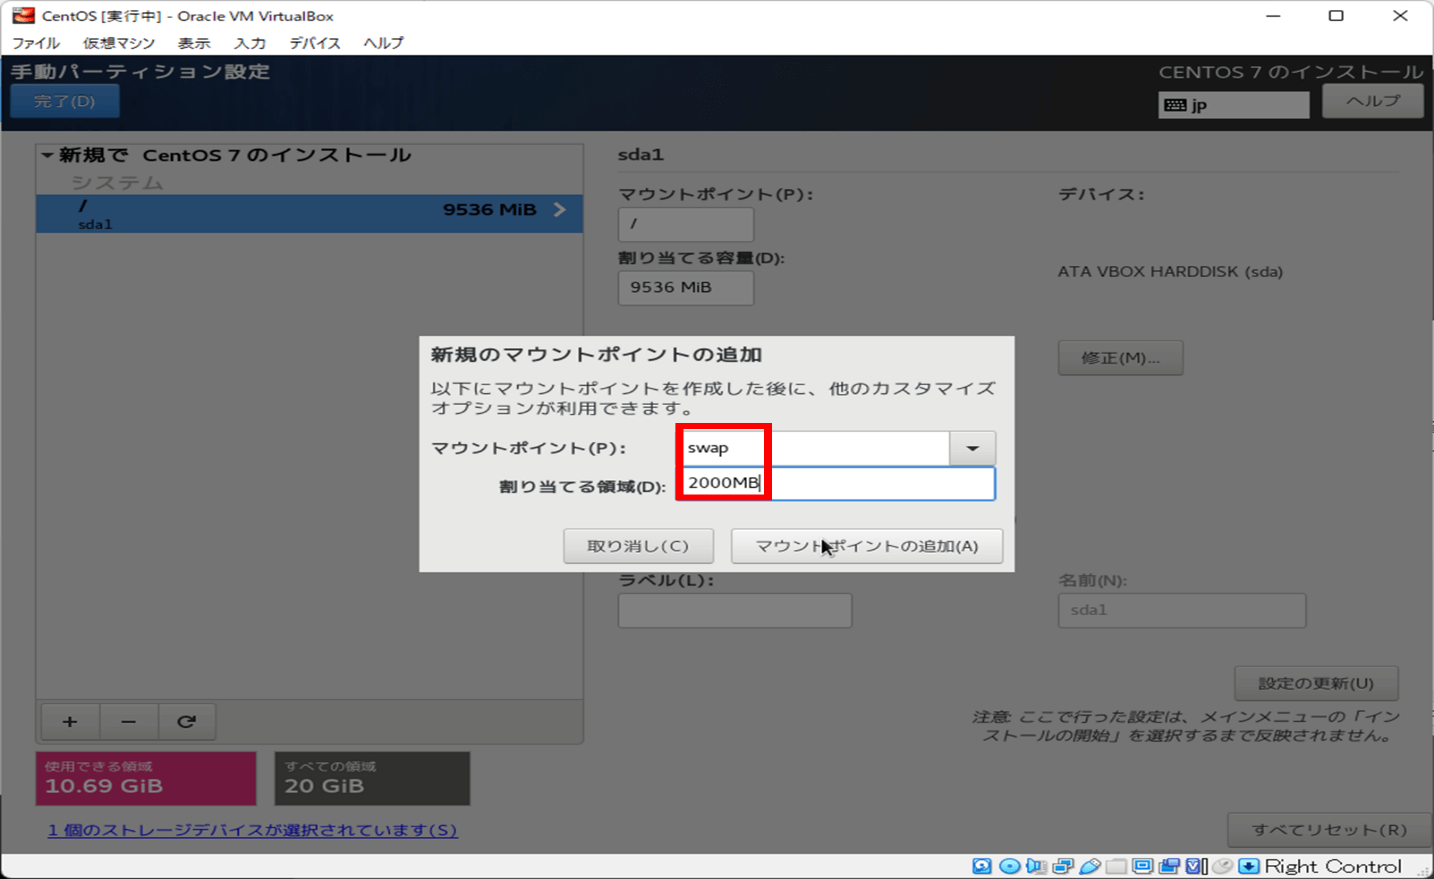Click the 使用できる領域 10.69 GiB box
The width and height of the screenshot is (1434, 879).
tap(146, 778)
